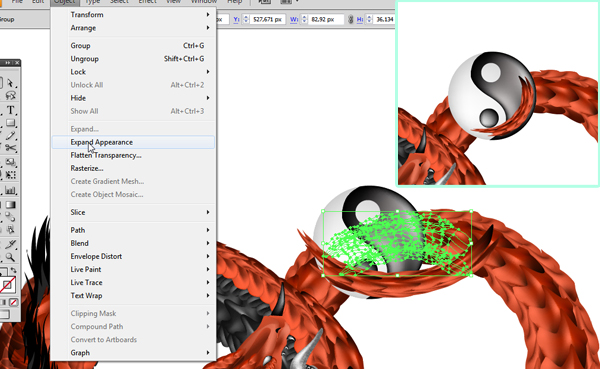600x369 pixels.
Task: Select the Zoom magnifier tool
Action: coord(10,257)
